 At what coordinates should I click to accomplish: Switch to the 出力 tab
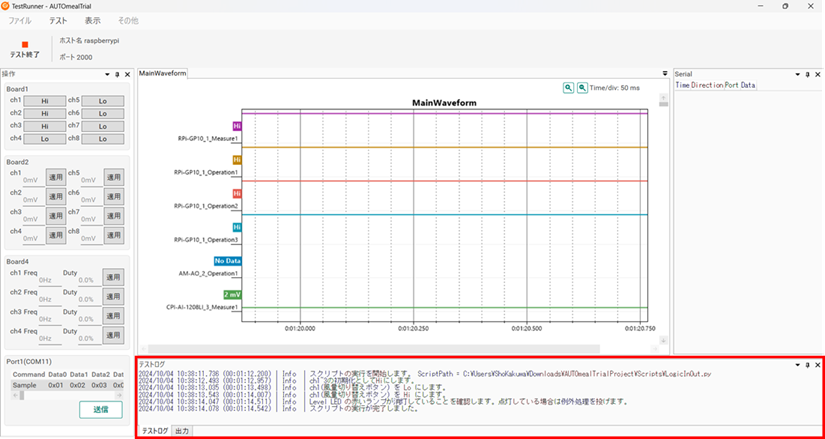tap(181, 431)
